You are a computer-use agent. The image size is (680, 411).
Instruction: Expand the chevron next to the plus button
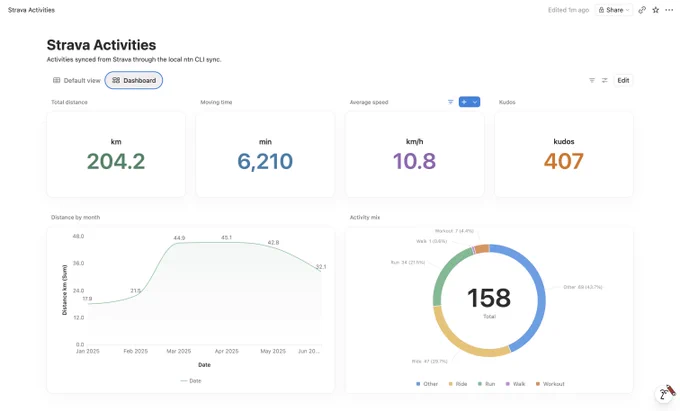(x=475, y=102)
